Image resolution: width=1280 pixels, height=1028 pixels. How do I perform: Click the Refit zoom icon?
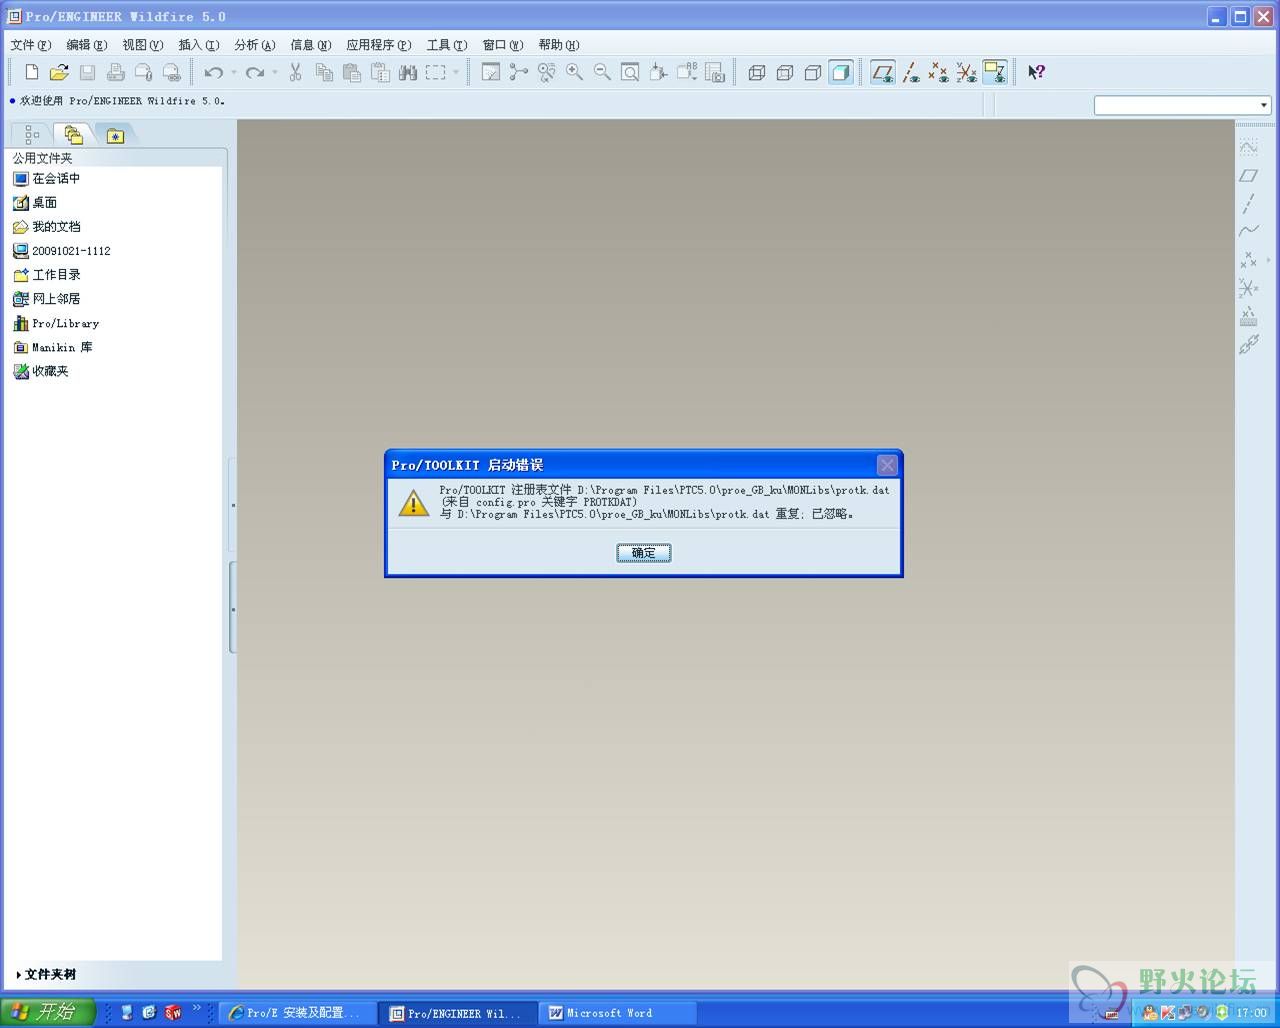(x=631, y=72)
